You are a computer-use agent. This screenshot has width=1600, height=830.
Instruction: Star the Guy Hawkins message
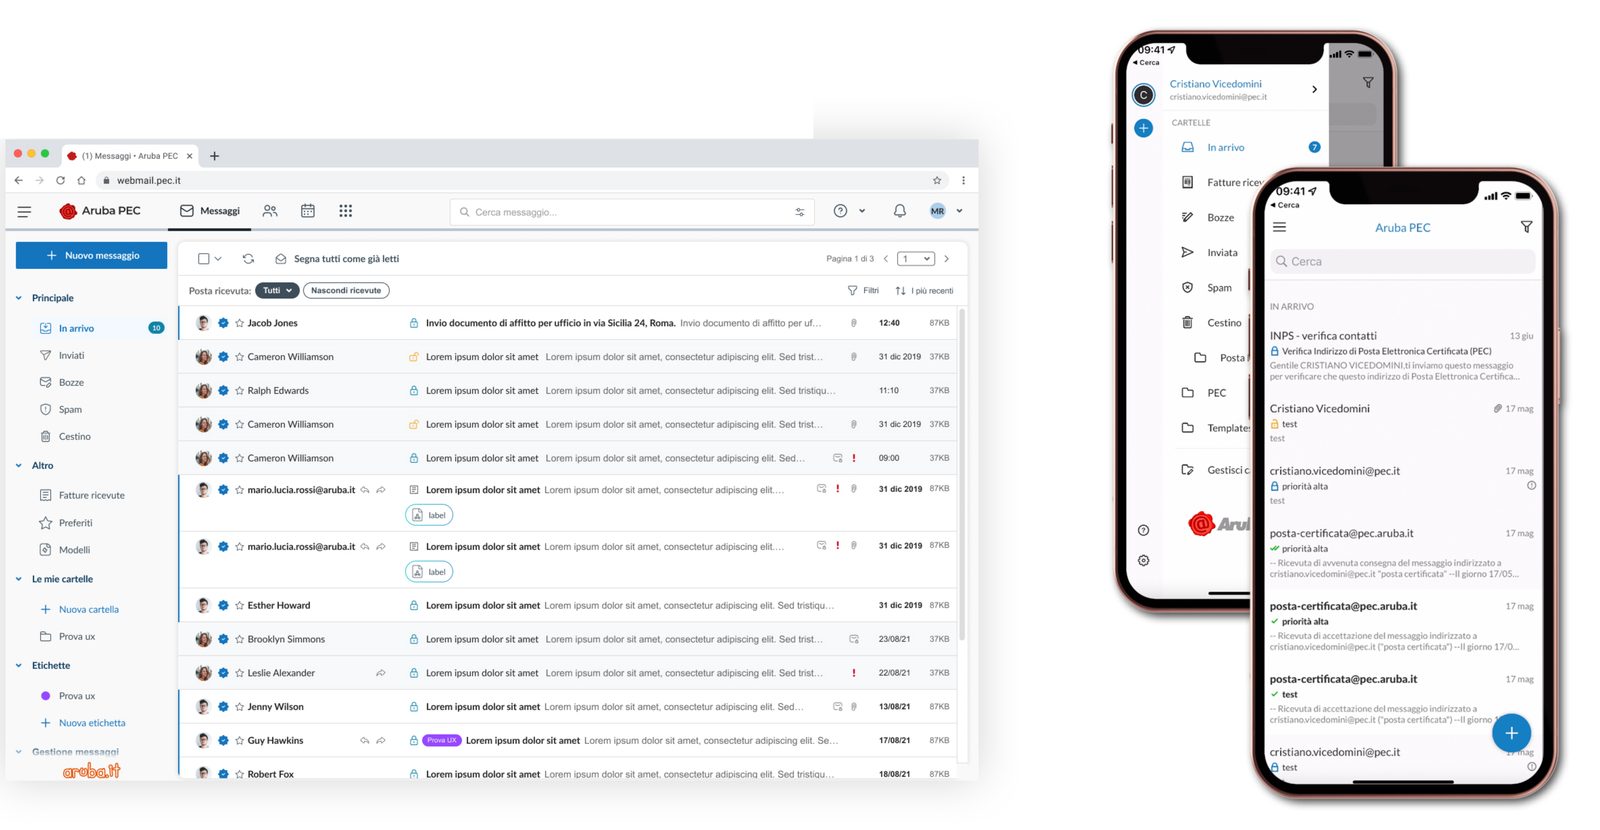pyautogui.click(x=240, y=741)
